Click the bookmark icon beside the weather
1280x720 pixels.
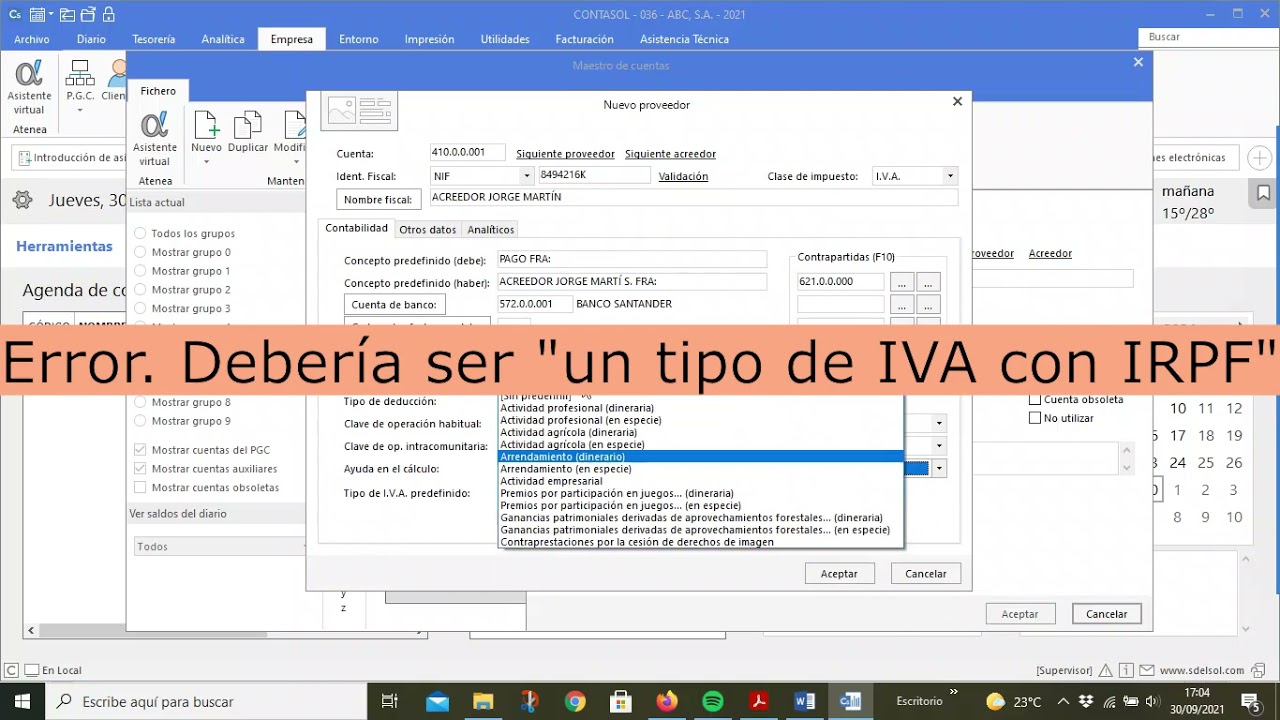click(x=1264, y=193)
